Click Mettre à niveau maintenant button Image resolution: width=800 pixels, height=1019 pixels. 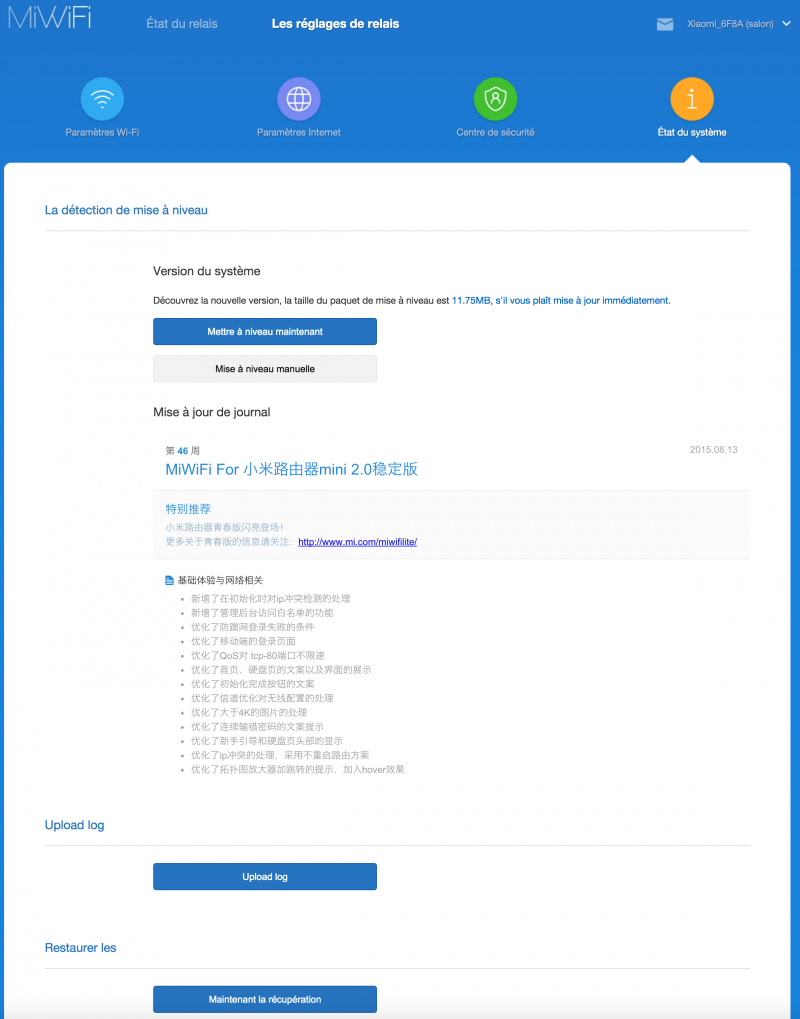pyautogui.click(x=265, y=331)
